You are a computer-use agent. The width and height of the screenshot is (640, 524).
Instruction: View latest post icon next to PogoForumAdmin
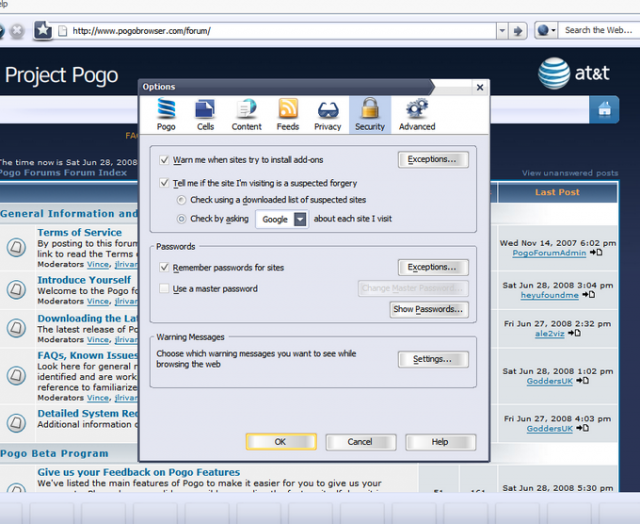pyautogui.click(x=596, y=253)
